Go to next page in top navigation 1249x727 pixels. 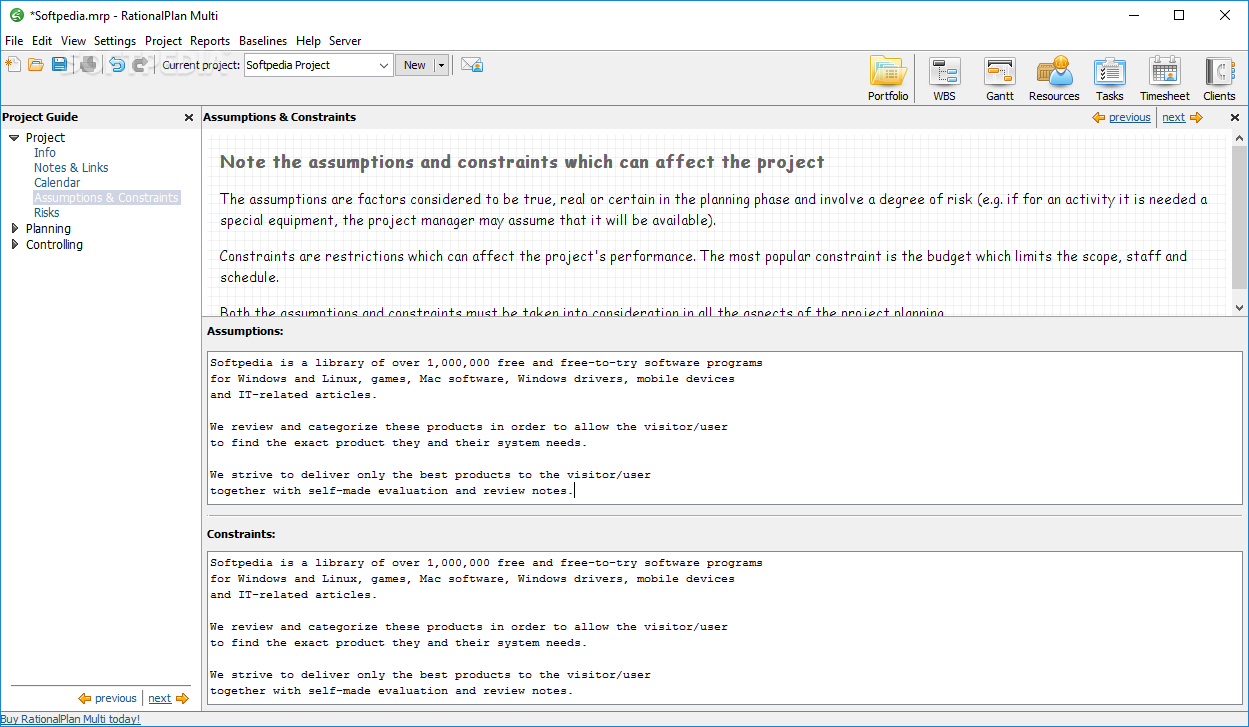pyautogui.click(x=1182, y=117)
